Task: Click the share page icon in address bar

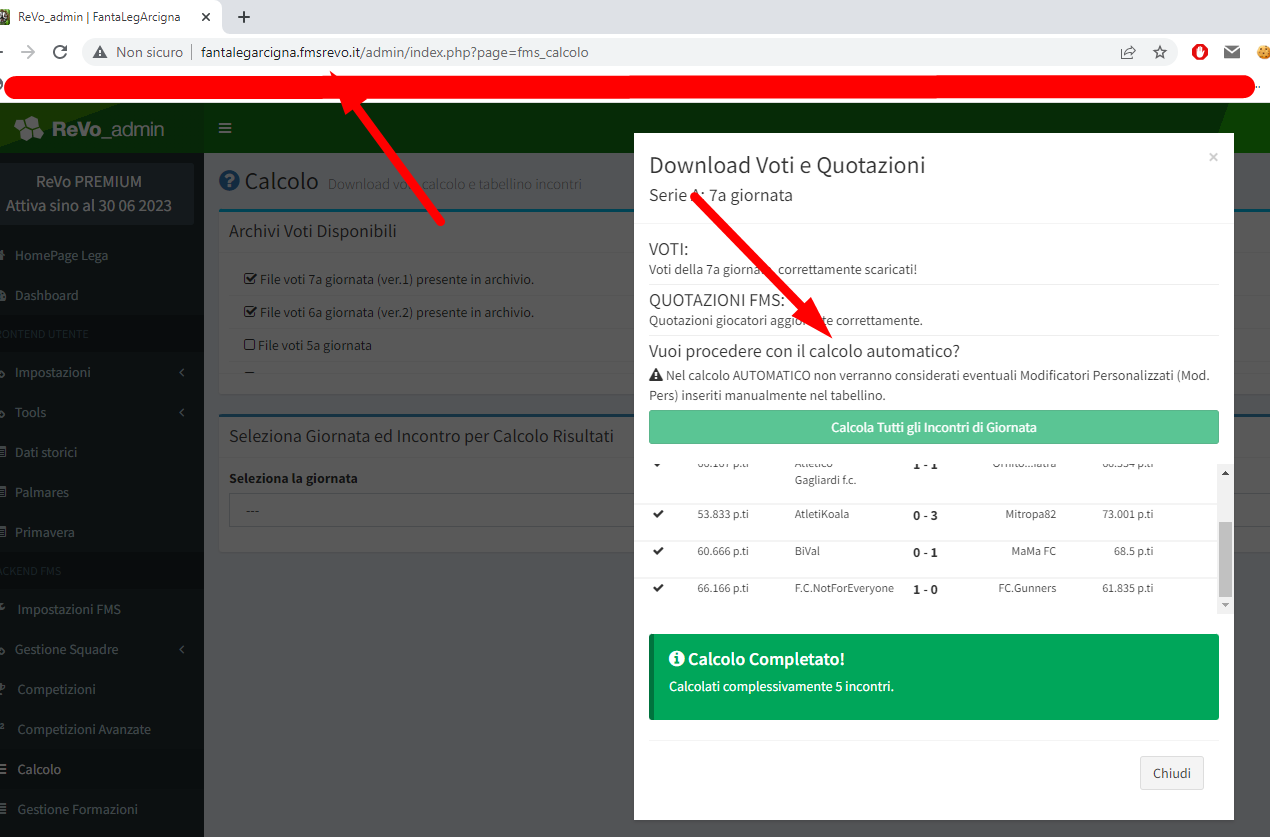Action: [1127, 52]
